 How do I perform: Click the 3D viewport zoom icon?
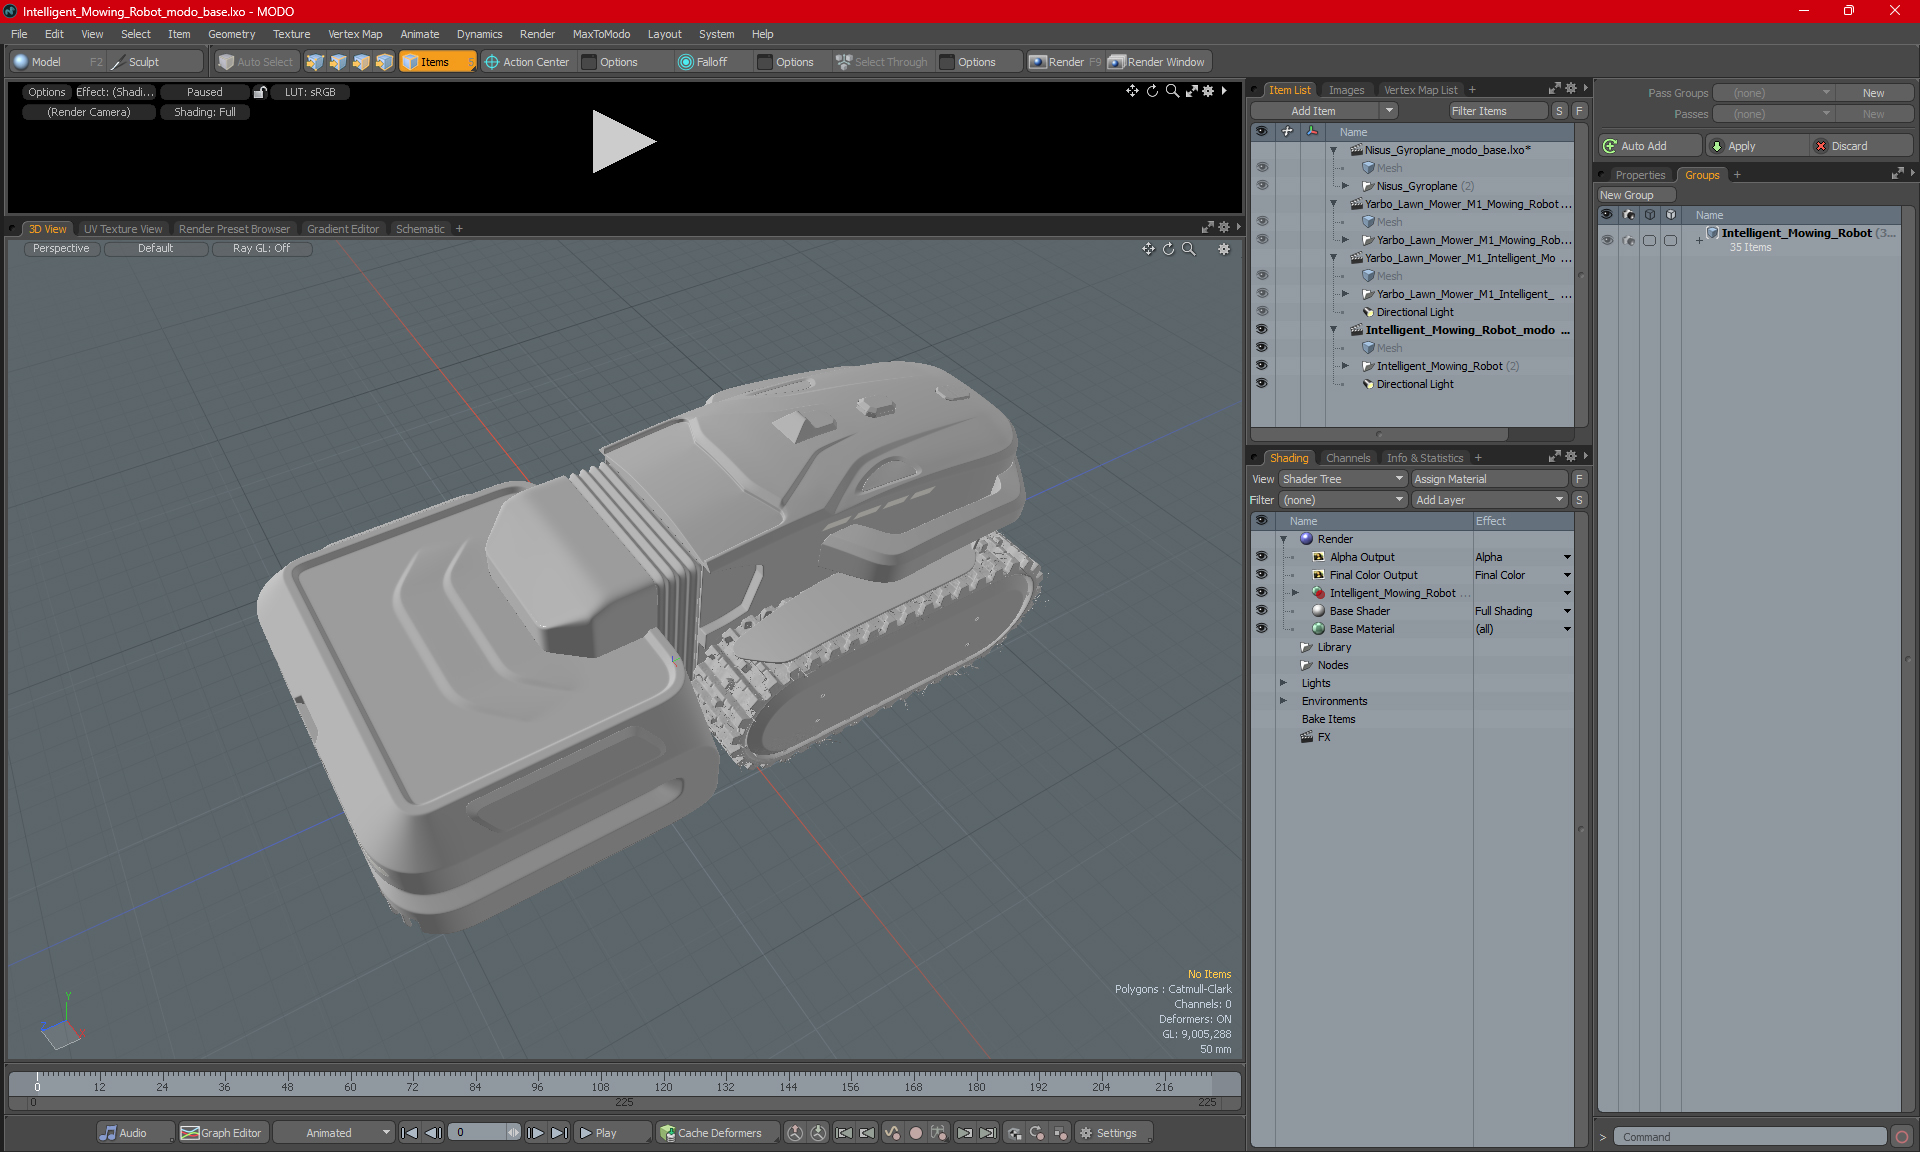(x=1189, y=249)
